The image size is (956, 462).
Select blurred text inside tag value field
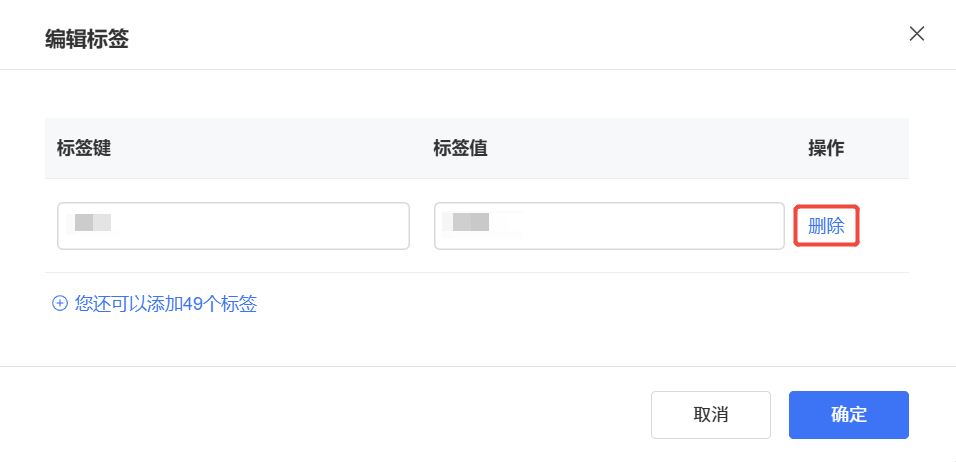pyautogui.click(x=471, y=222)
